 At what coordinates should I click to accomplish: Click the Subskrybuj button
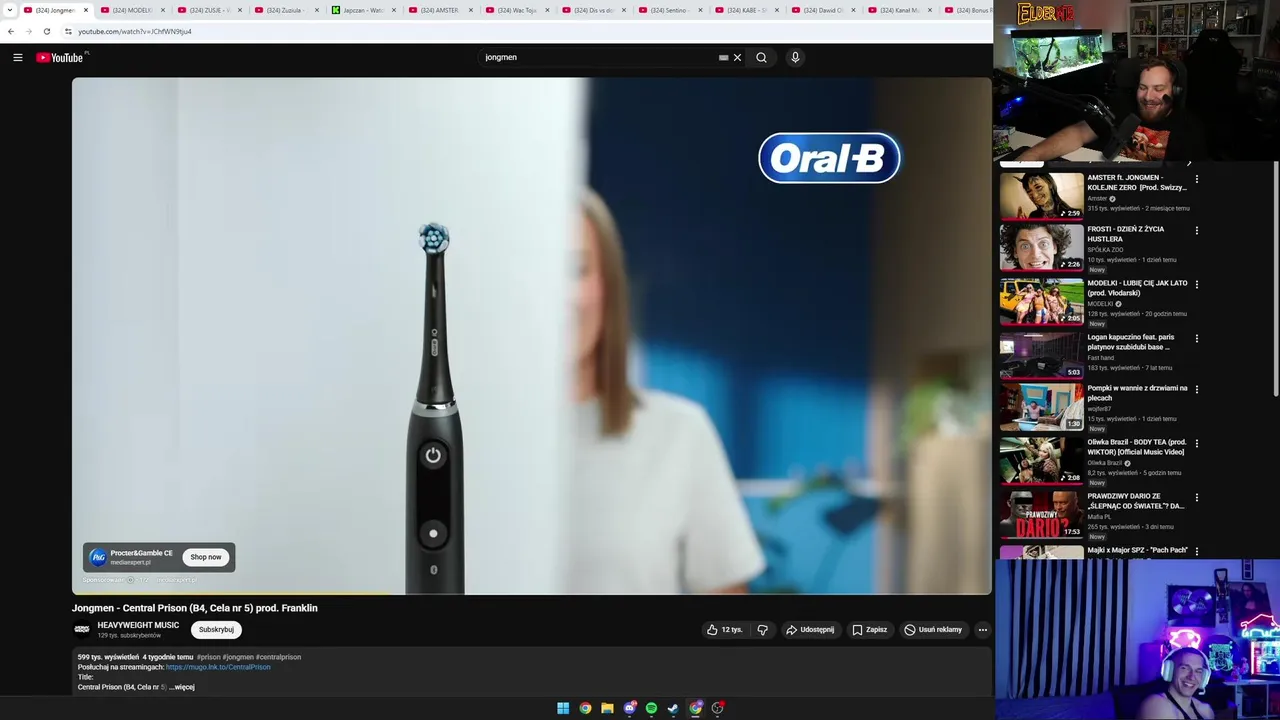[216, 630]
